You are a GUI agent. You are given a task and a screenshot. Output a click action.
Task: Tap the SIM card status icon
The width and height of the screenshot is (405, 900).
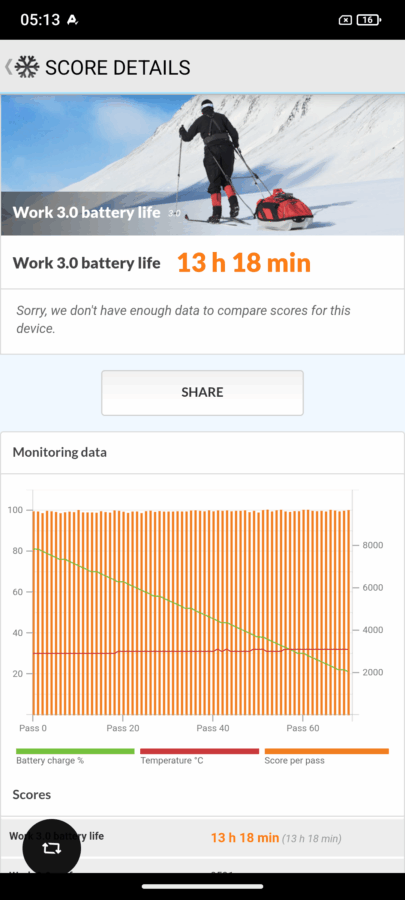[x=345, y=20]
